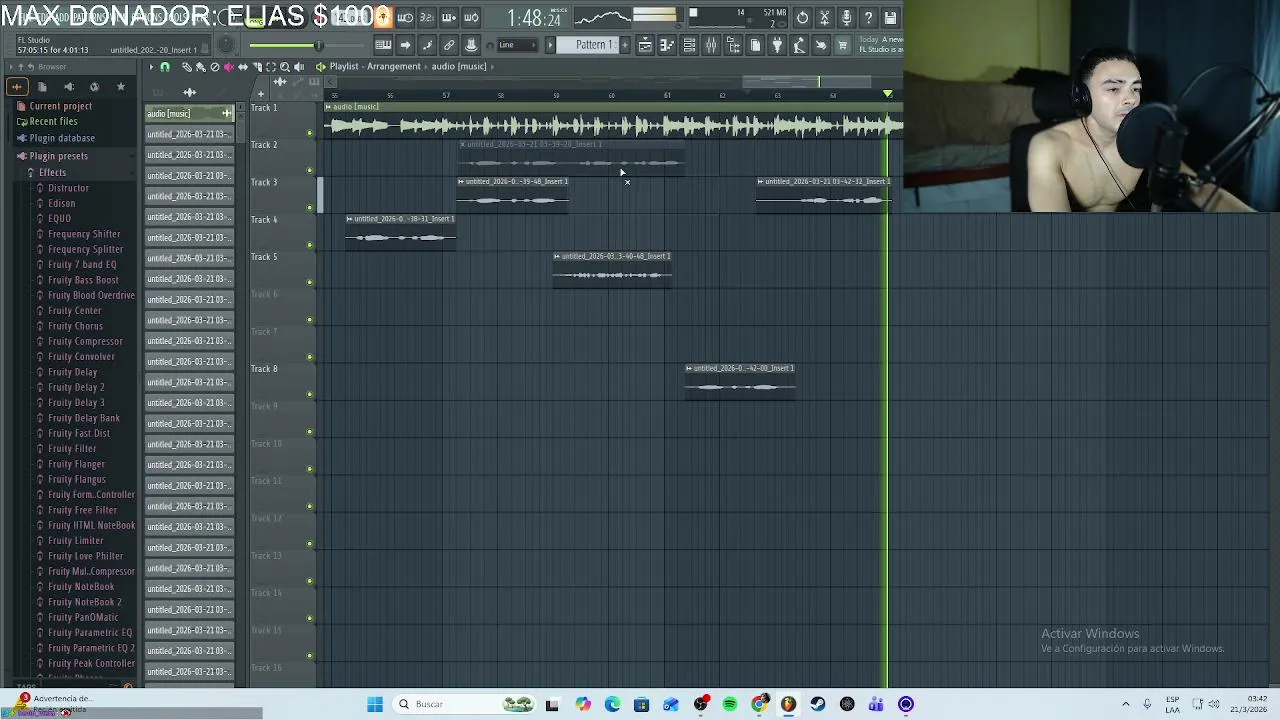
Task: Adjust main volume knob
Action: click(227, 45)
